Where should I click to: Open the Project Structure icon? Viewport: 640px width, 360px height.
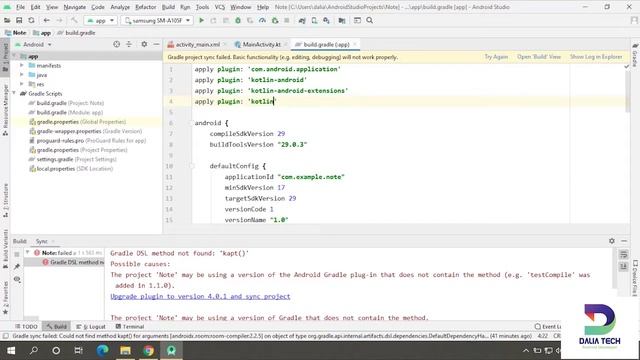[342, 20]
